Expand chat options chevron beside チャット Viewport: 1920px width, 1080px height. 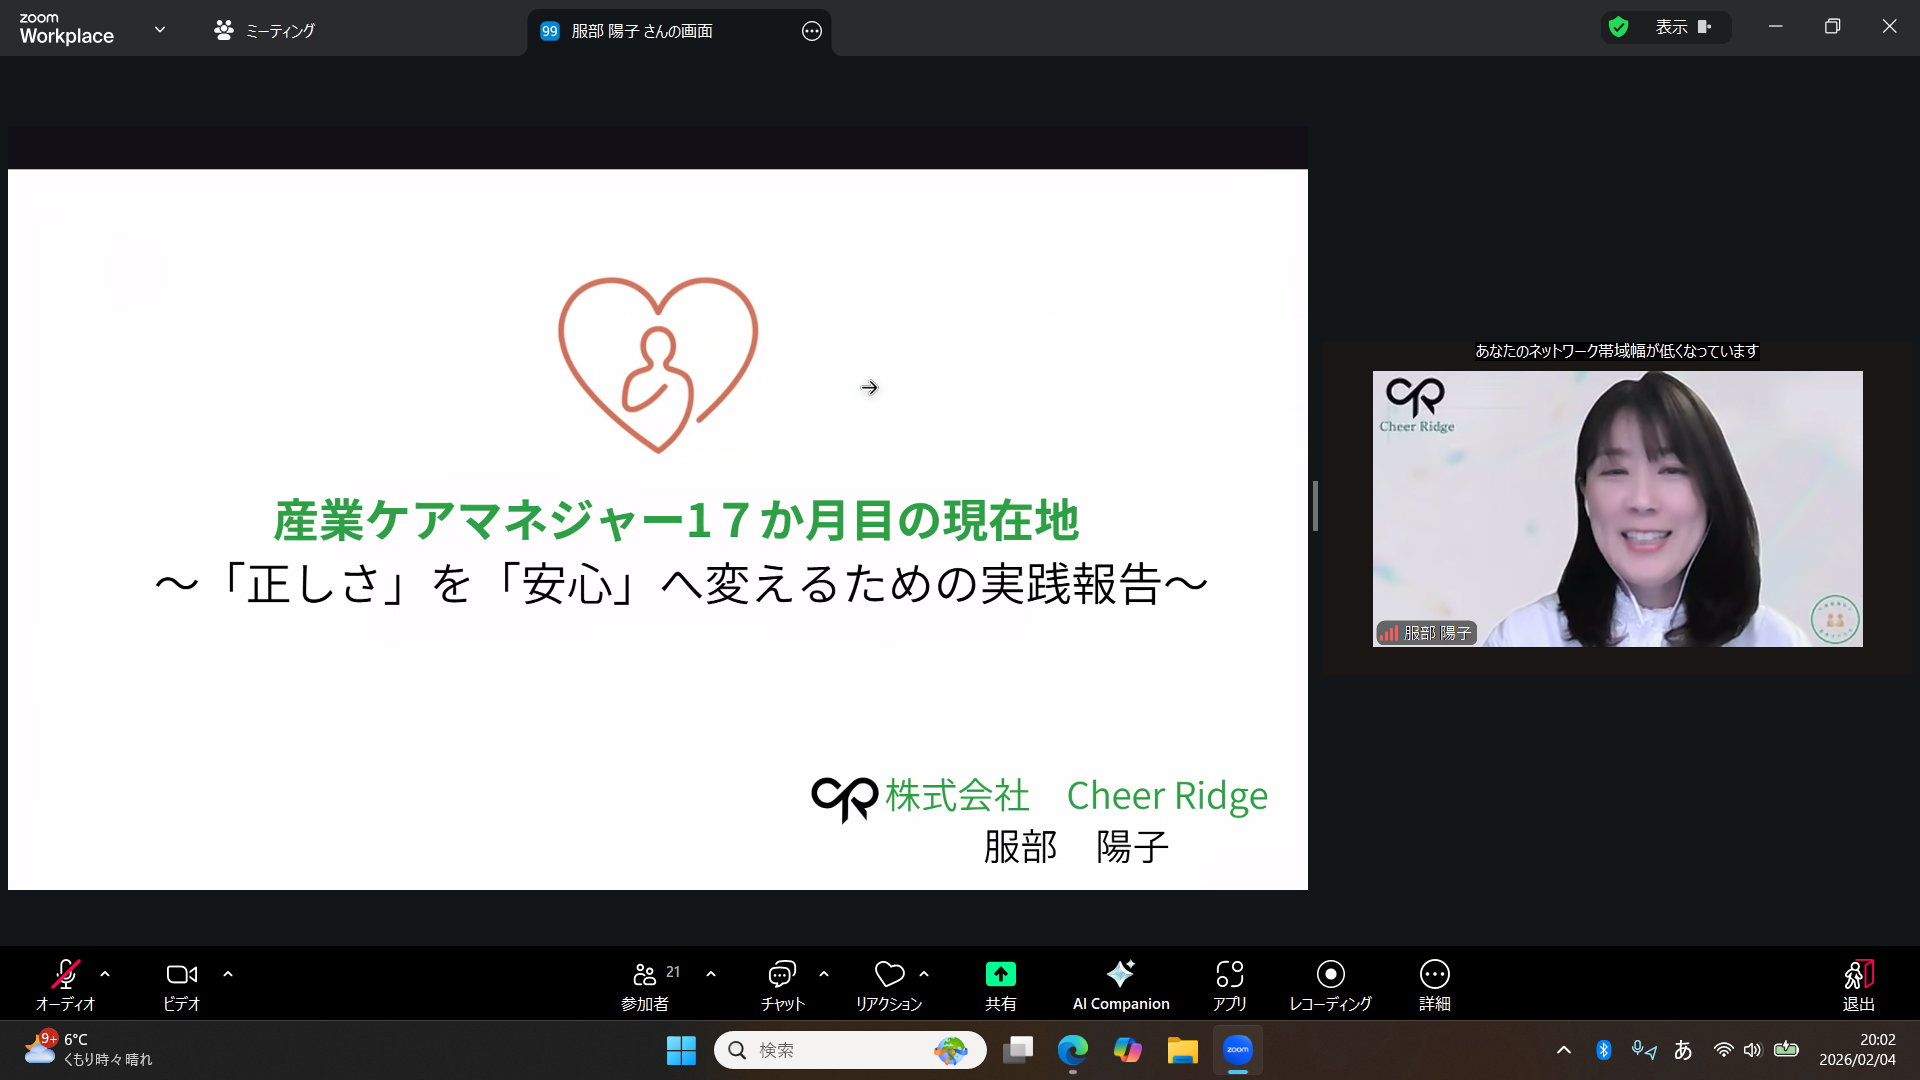tap(824, 973)
